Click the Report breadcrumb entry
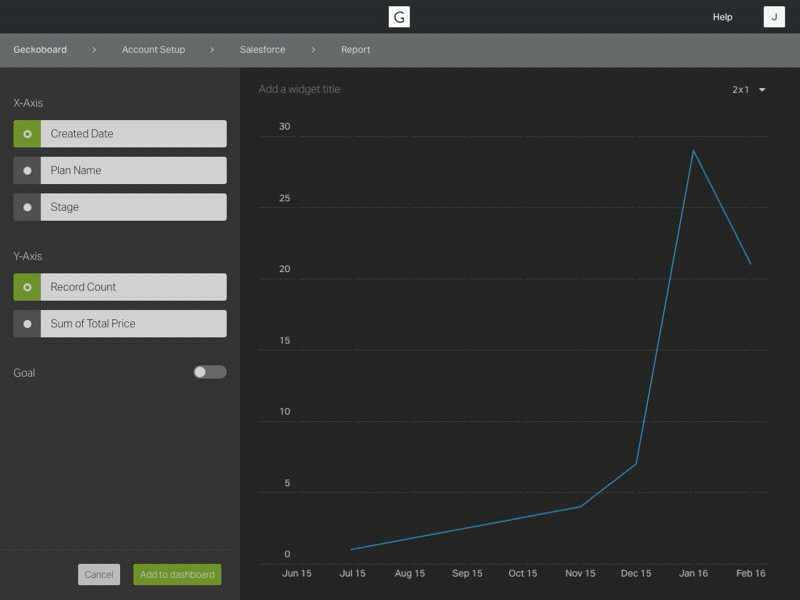Image resolution: width=800 pixels, height=600 pixels. tap(354, 49)
